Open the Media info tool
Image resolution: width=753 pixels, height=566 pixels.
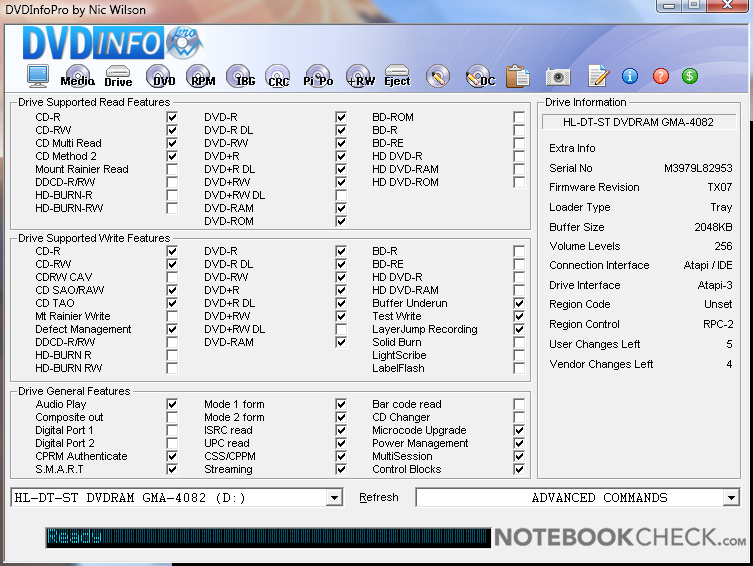click(x=77, y=76)
